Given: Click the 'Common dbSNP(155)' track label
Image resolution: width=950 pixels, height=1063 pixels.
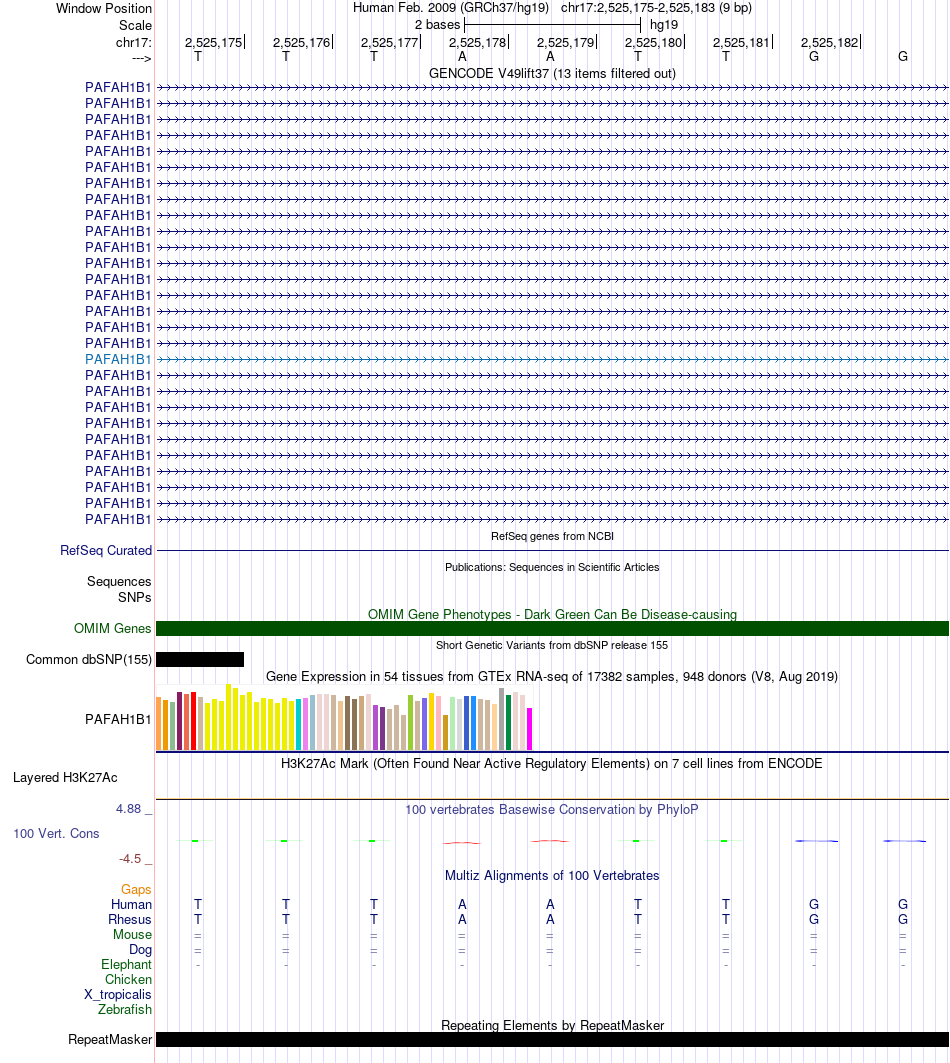Looking at the screenshot, I should pos(89,660).
